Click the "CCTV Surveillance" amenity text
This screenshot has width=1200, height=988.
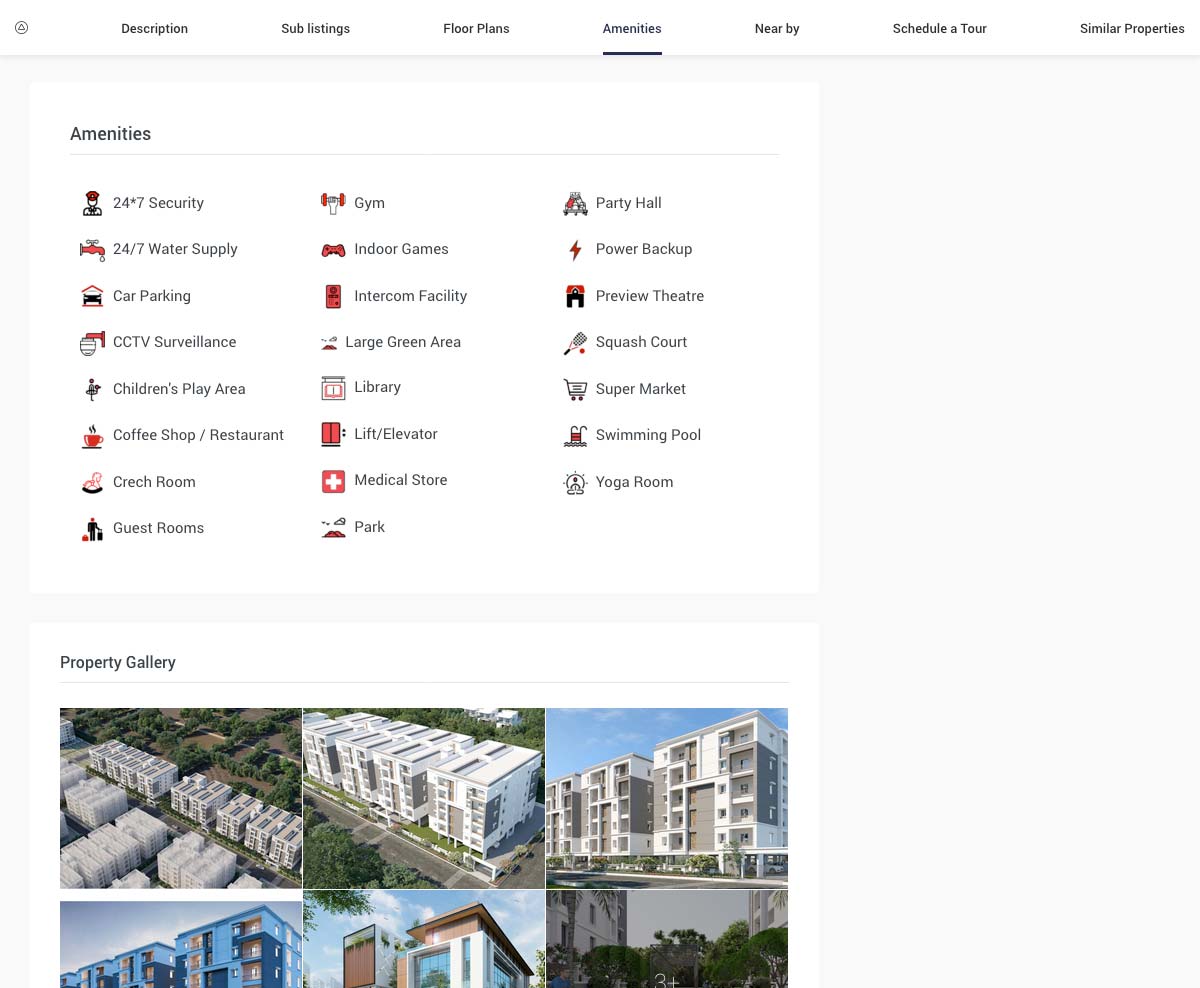click(x=175, y=342)
